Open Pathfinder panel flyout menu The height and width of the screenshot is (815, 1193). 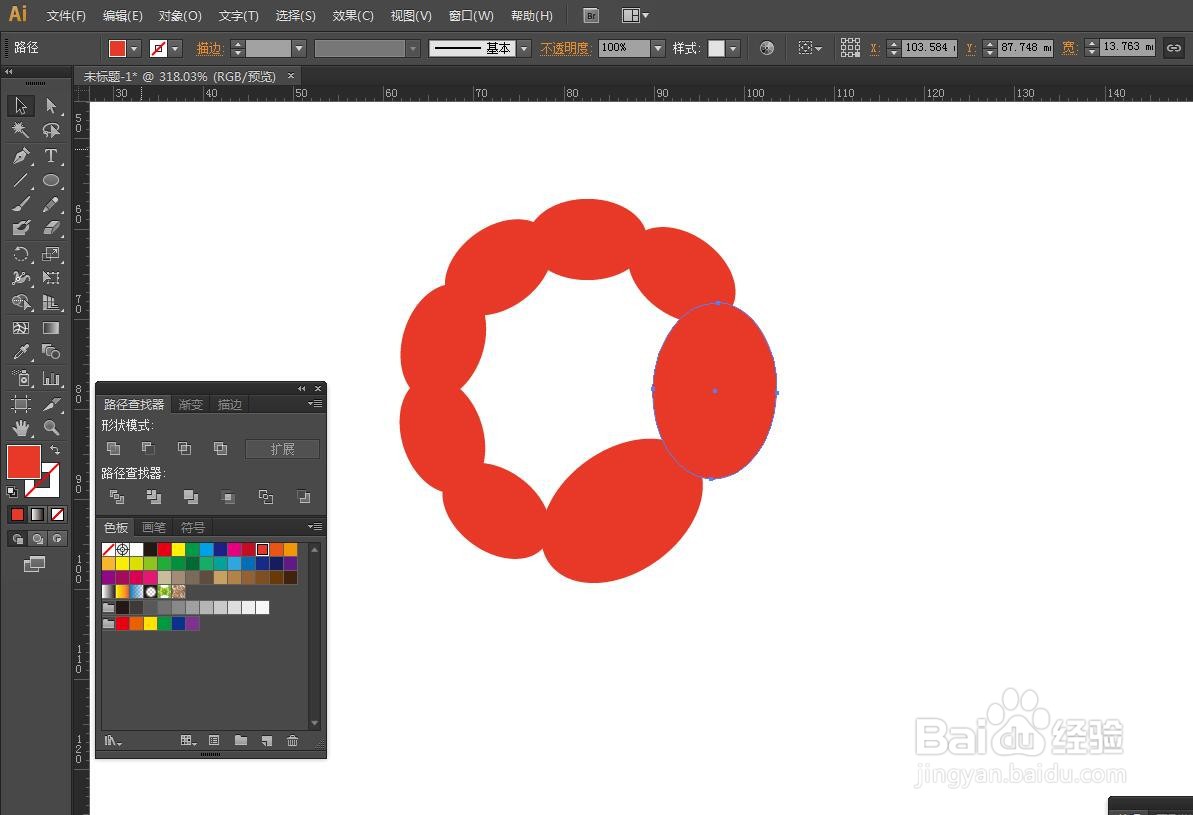click(315, 404)
